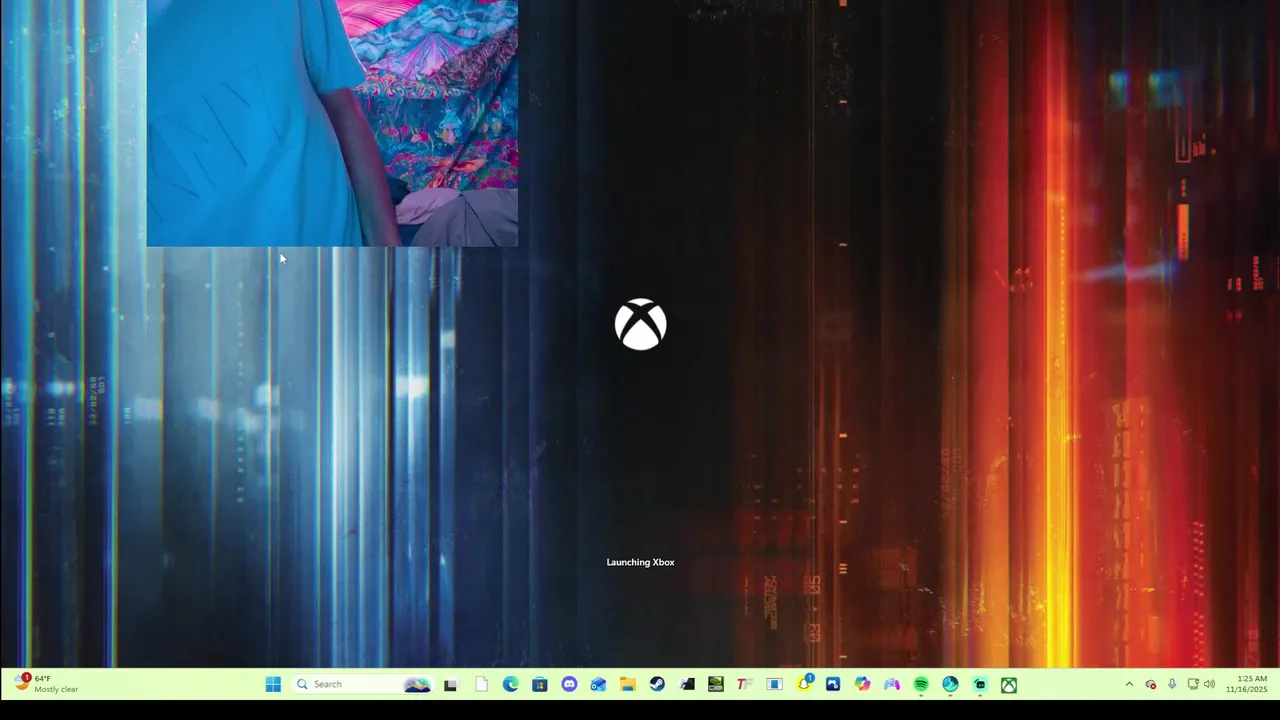Click the taskbar Search box
Viewport: 1280px width, 720px height.
[363, 685]
